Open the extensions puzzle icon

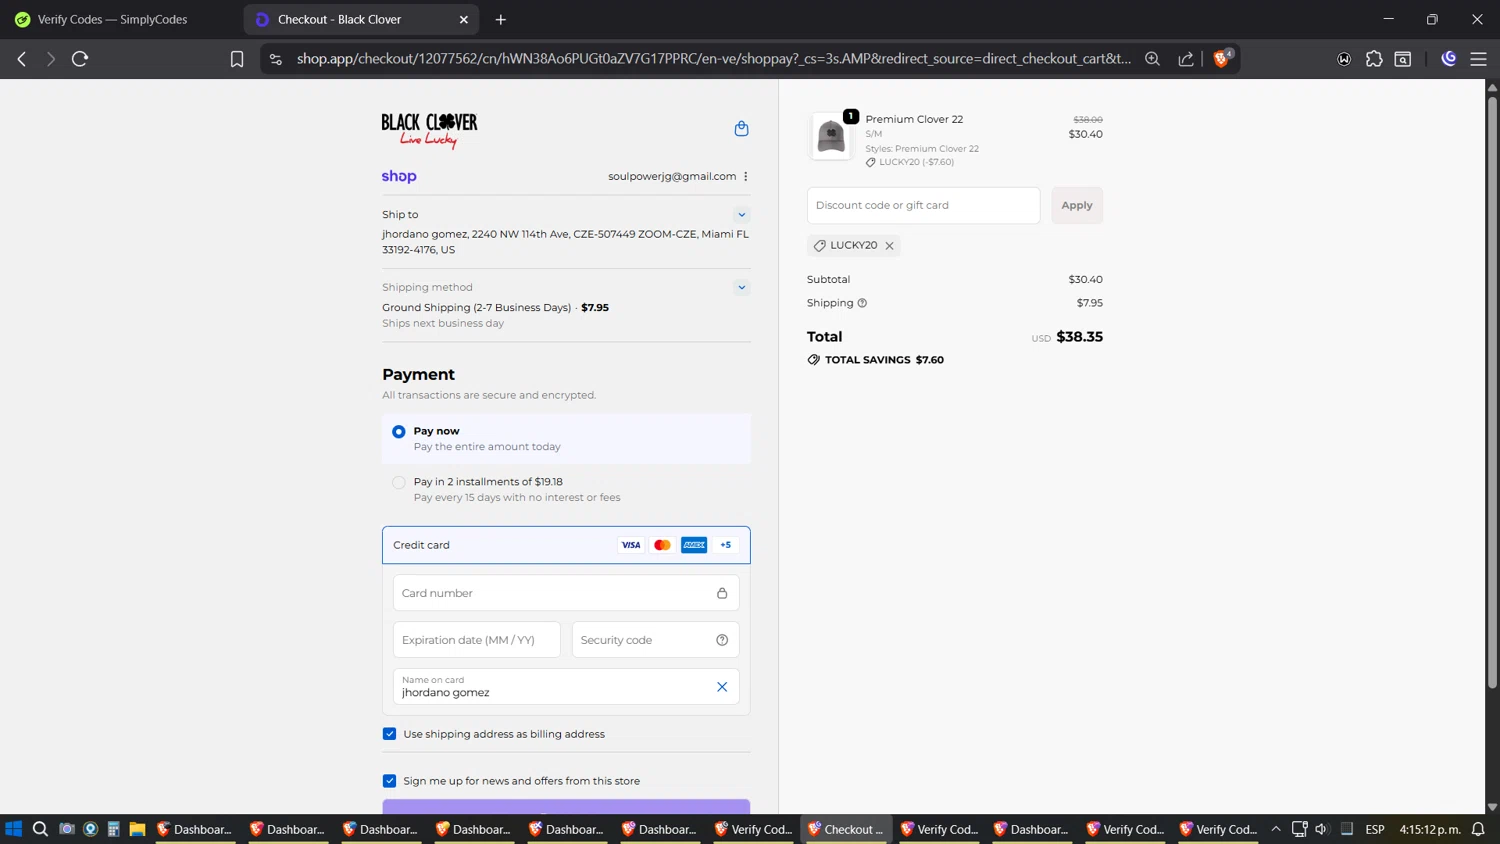[1374, 59]
